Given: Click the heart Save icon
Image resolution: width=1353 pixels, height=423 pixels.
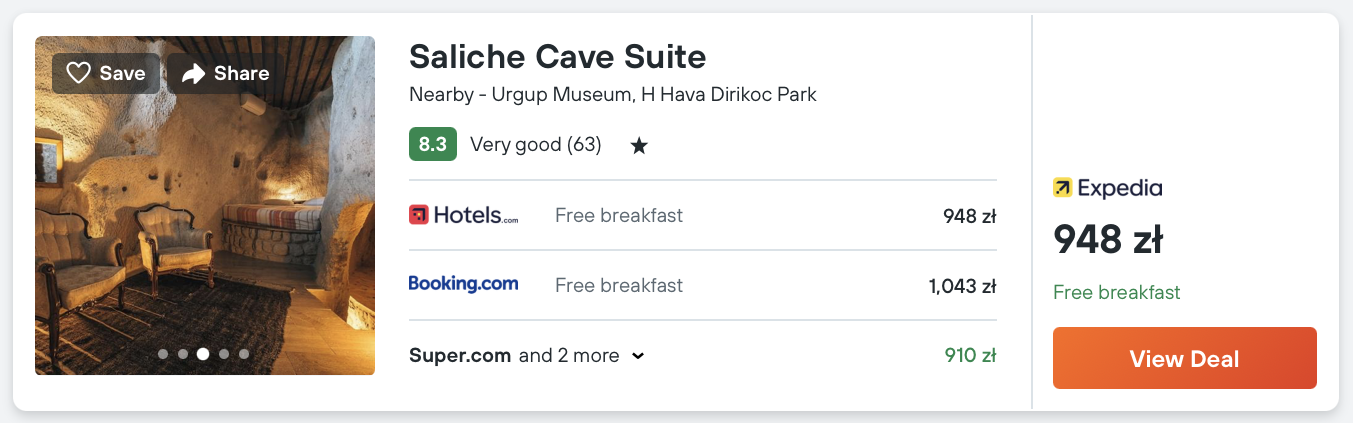Looking at the screenshot, I should coord(79,73).
